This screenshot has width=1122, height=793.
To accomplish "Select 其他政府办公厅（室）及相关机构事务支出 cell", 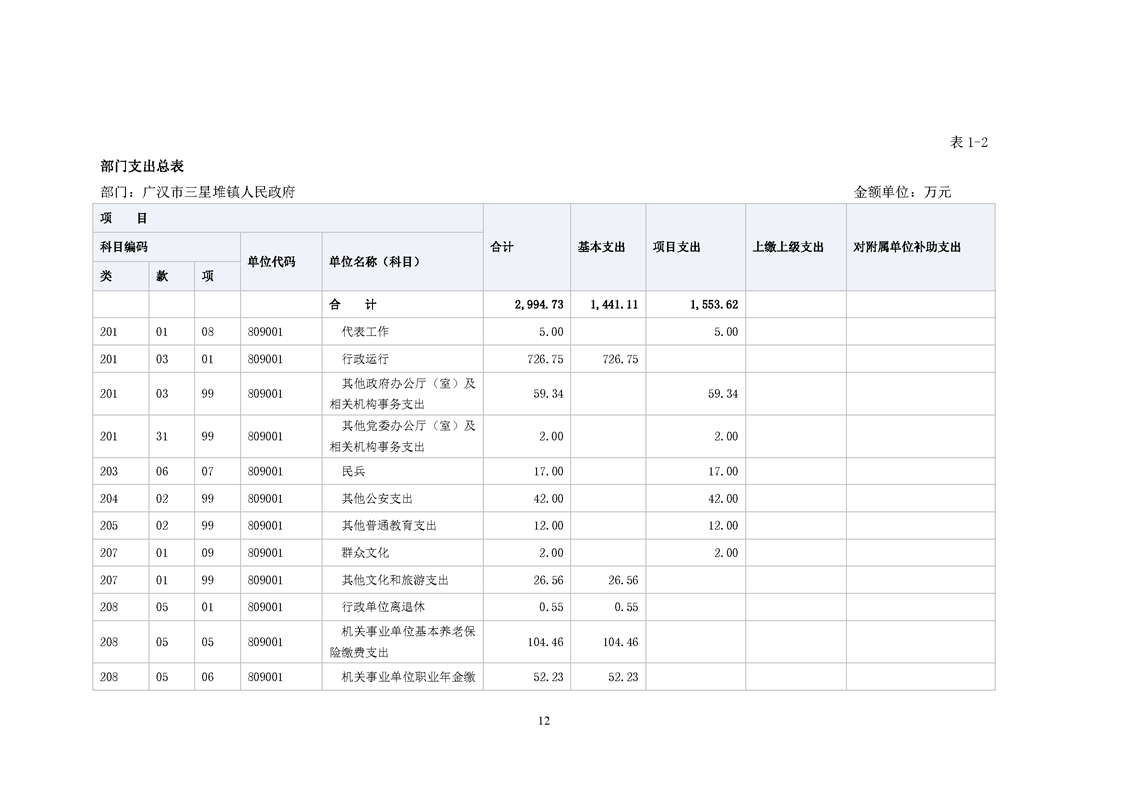I will (402, 394).
